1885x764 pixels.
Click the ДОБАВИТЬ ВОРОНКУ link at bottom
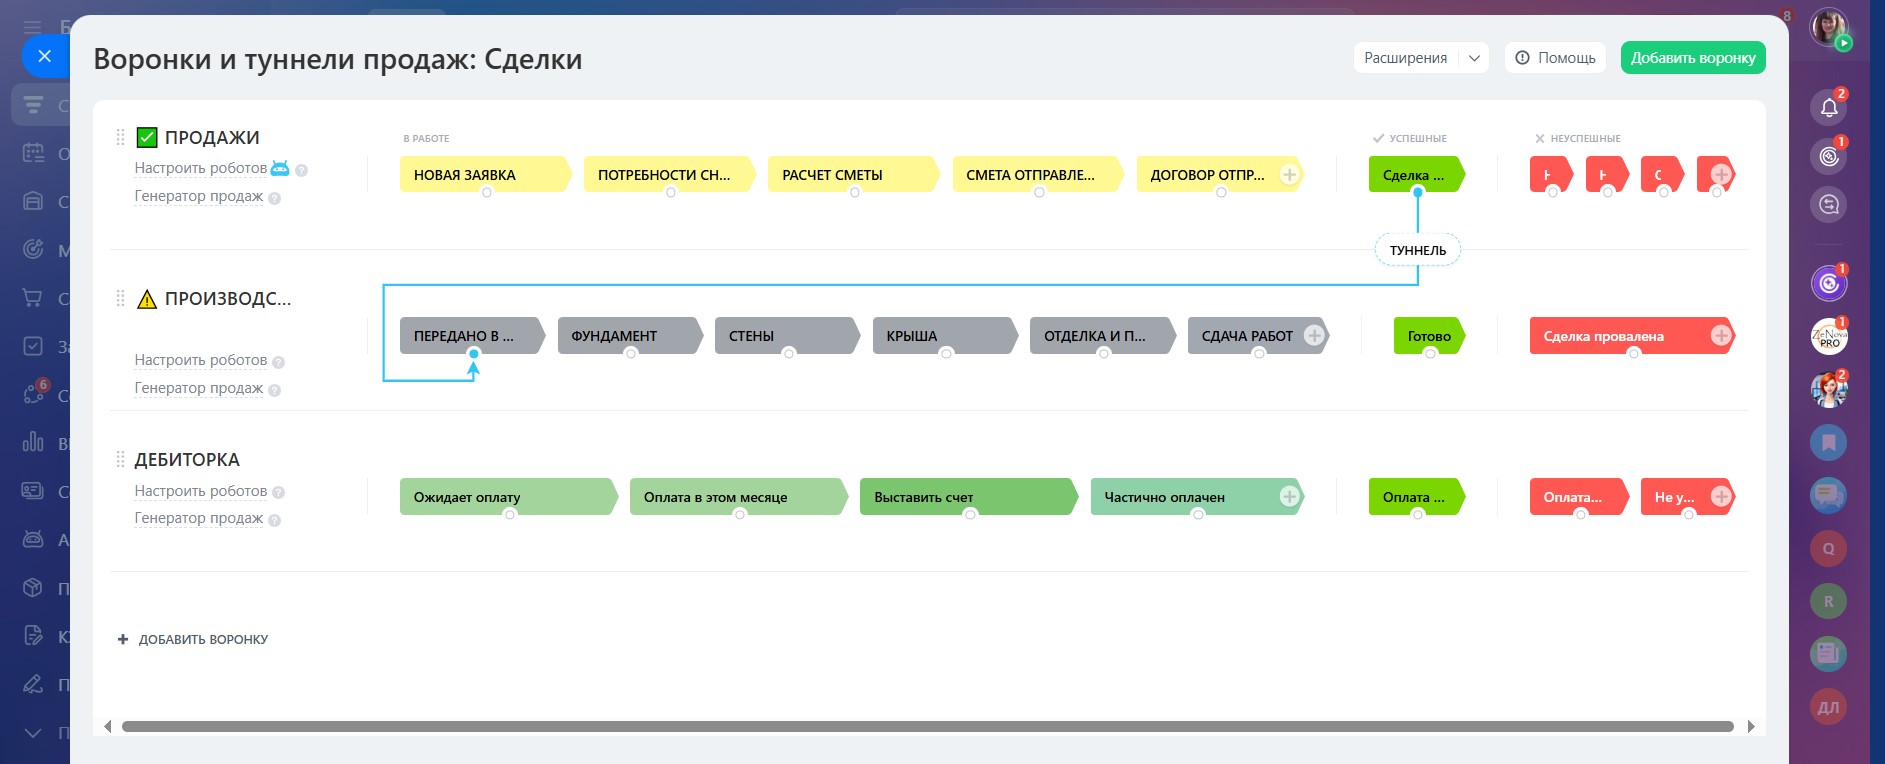pos(193,640)
